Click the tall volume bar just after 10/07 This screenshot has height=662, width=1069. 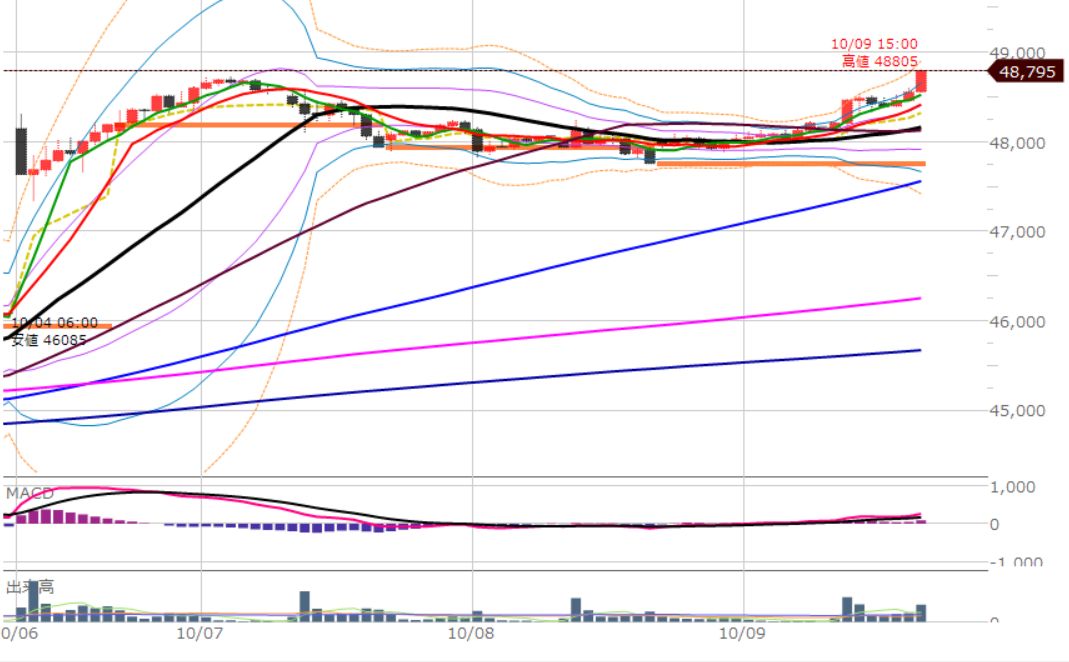[x=305, y=606]
